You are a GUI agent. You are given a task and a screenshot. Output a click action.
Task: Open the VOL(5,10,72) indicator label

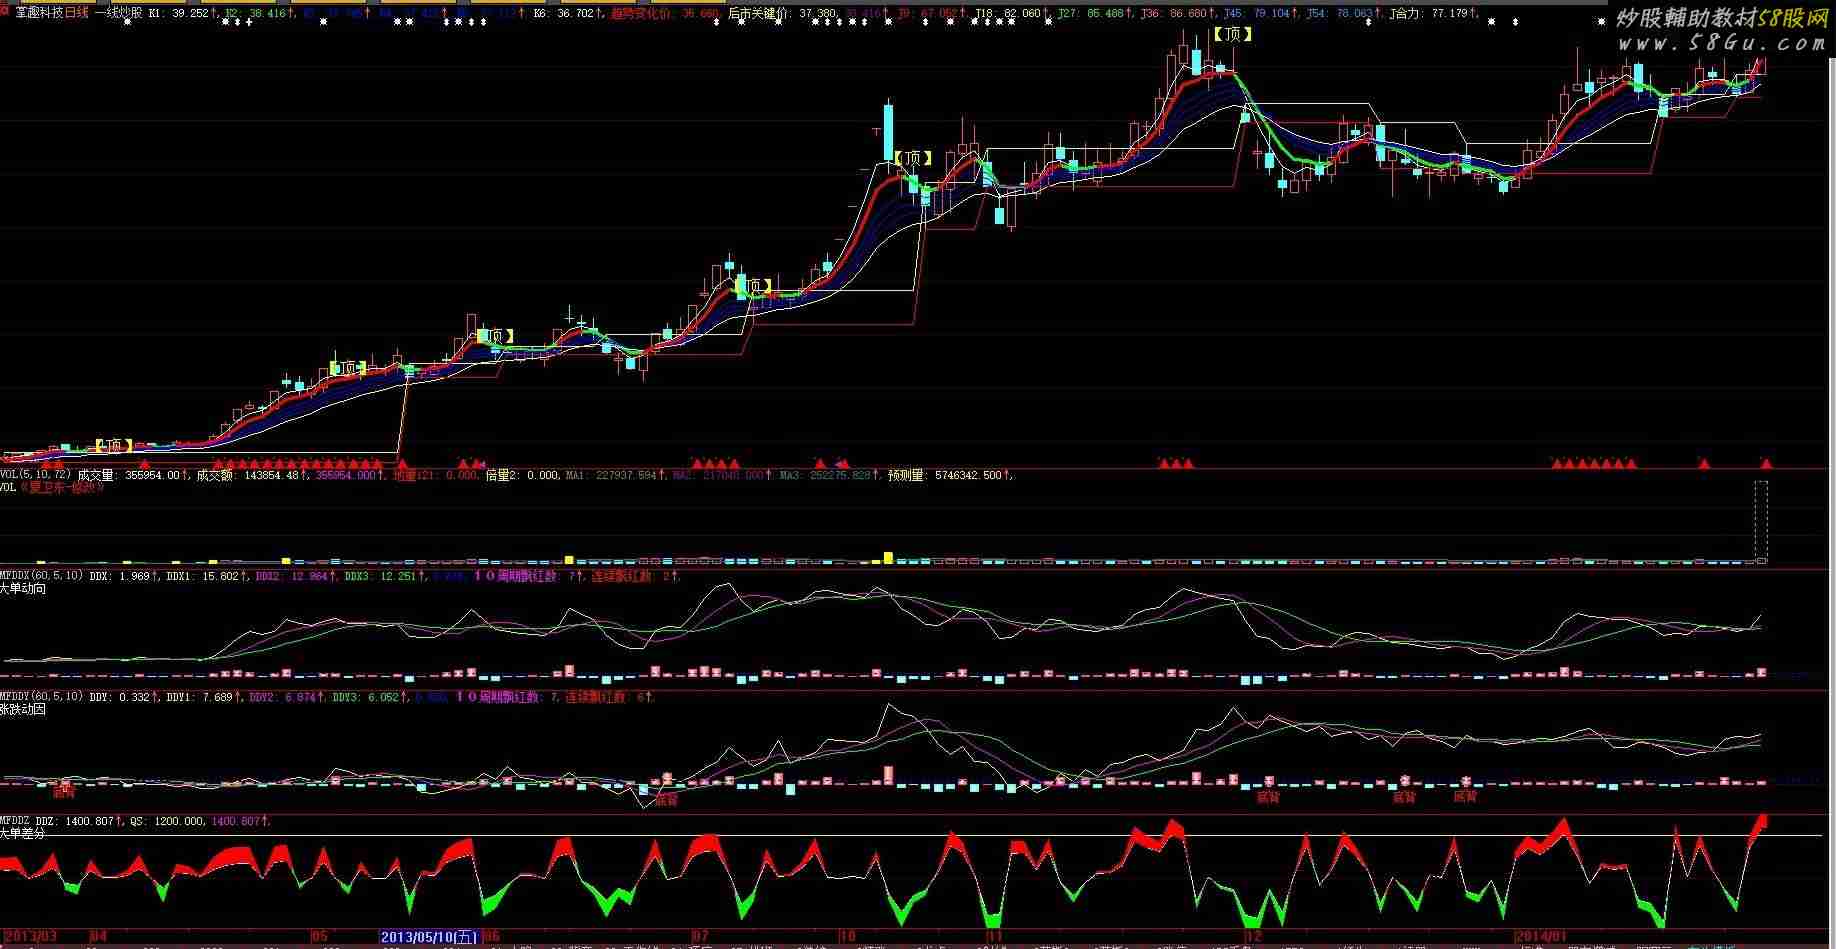35,475
